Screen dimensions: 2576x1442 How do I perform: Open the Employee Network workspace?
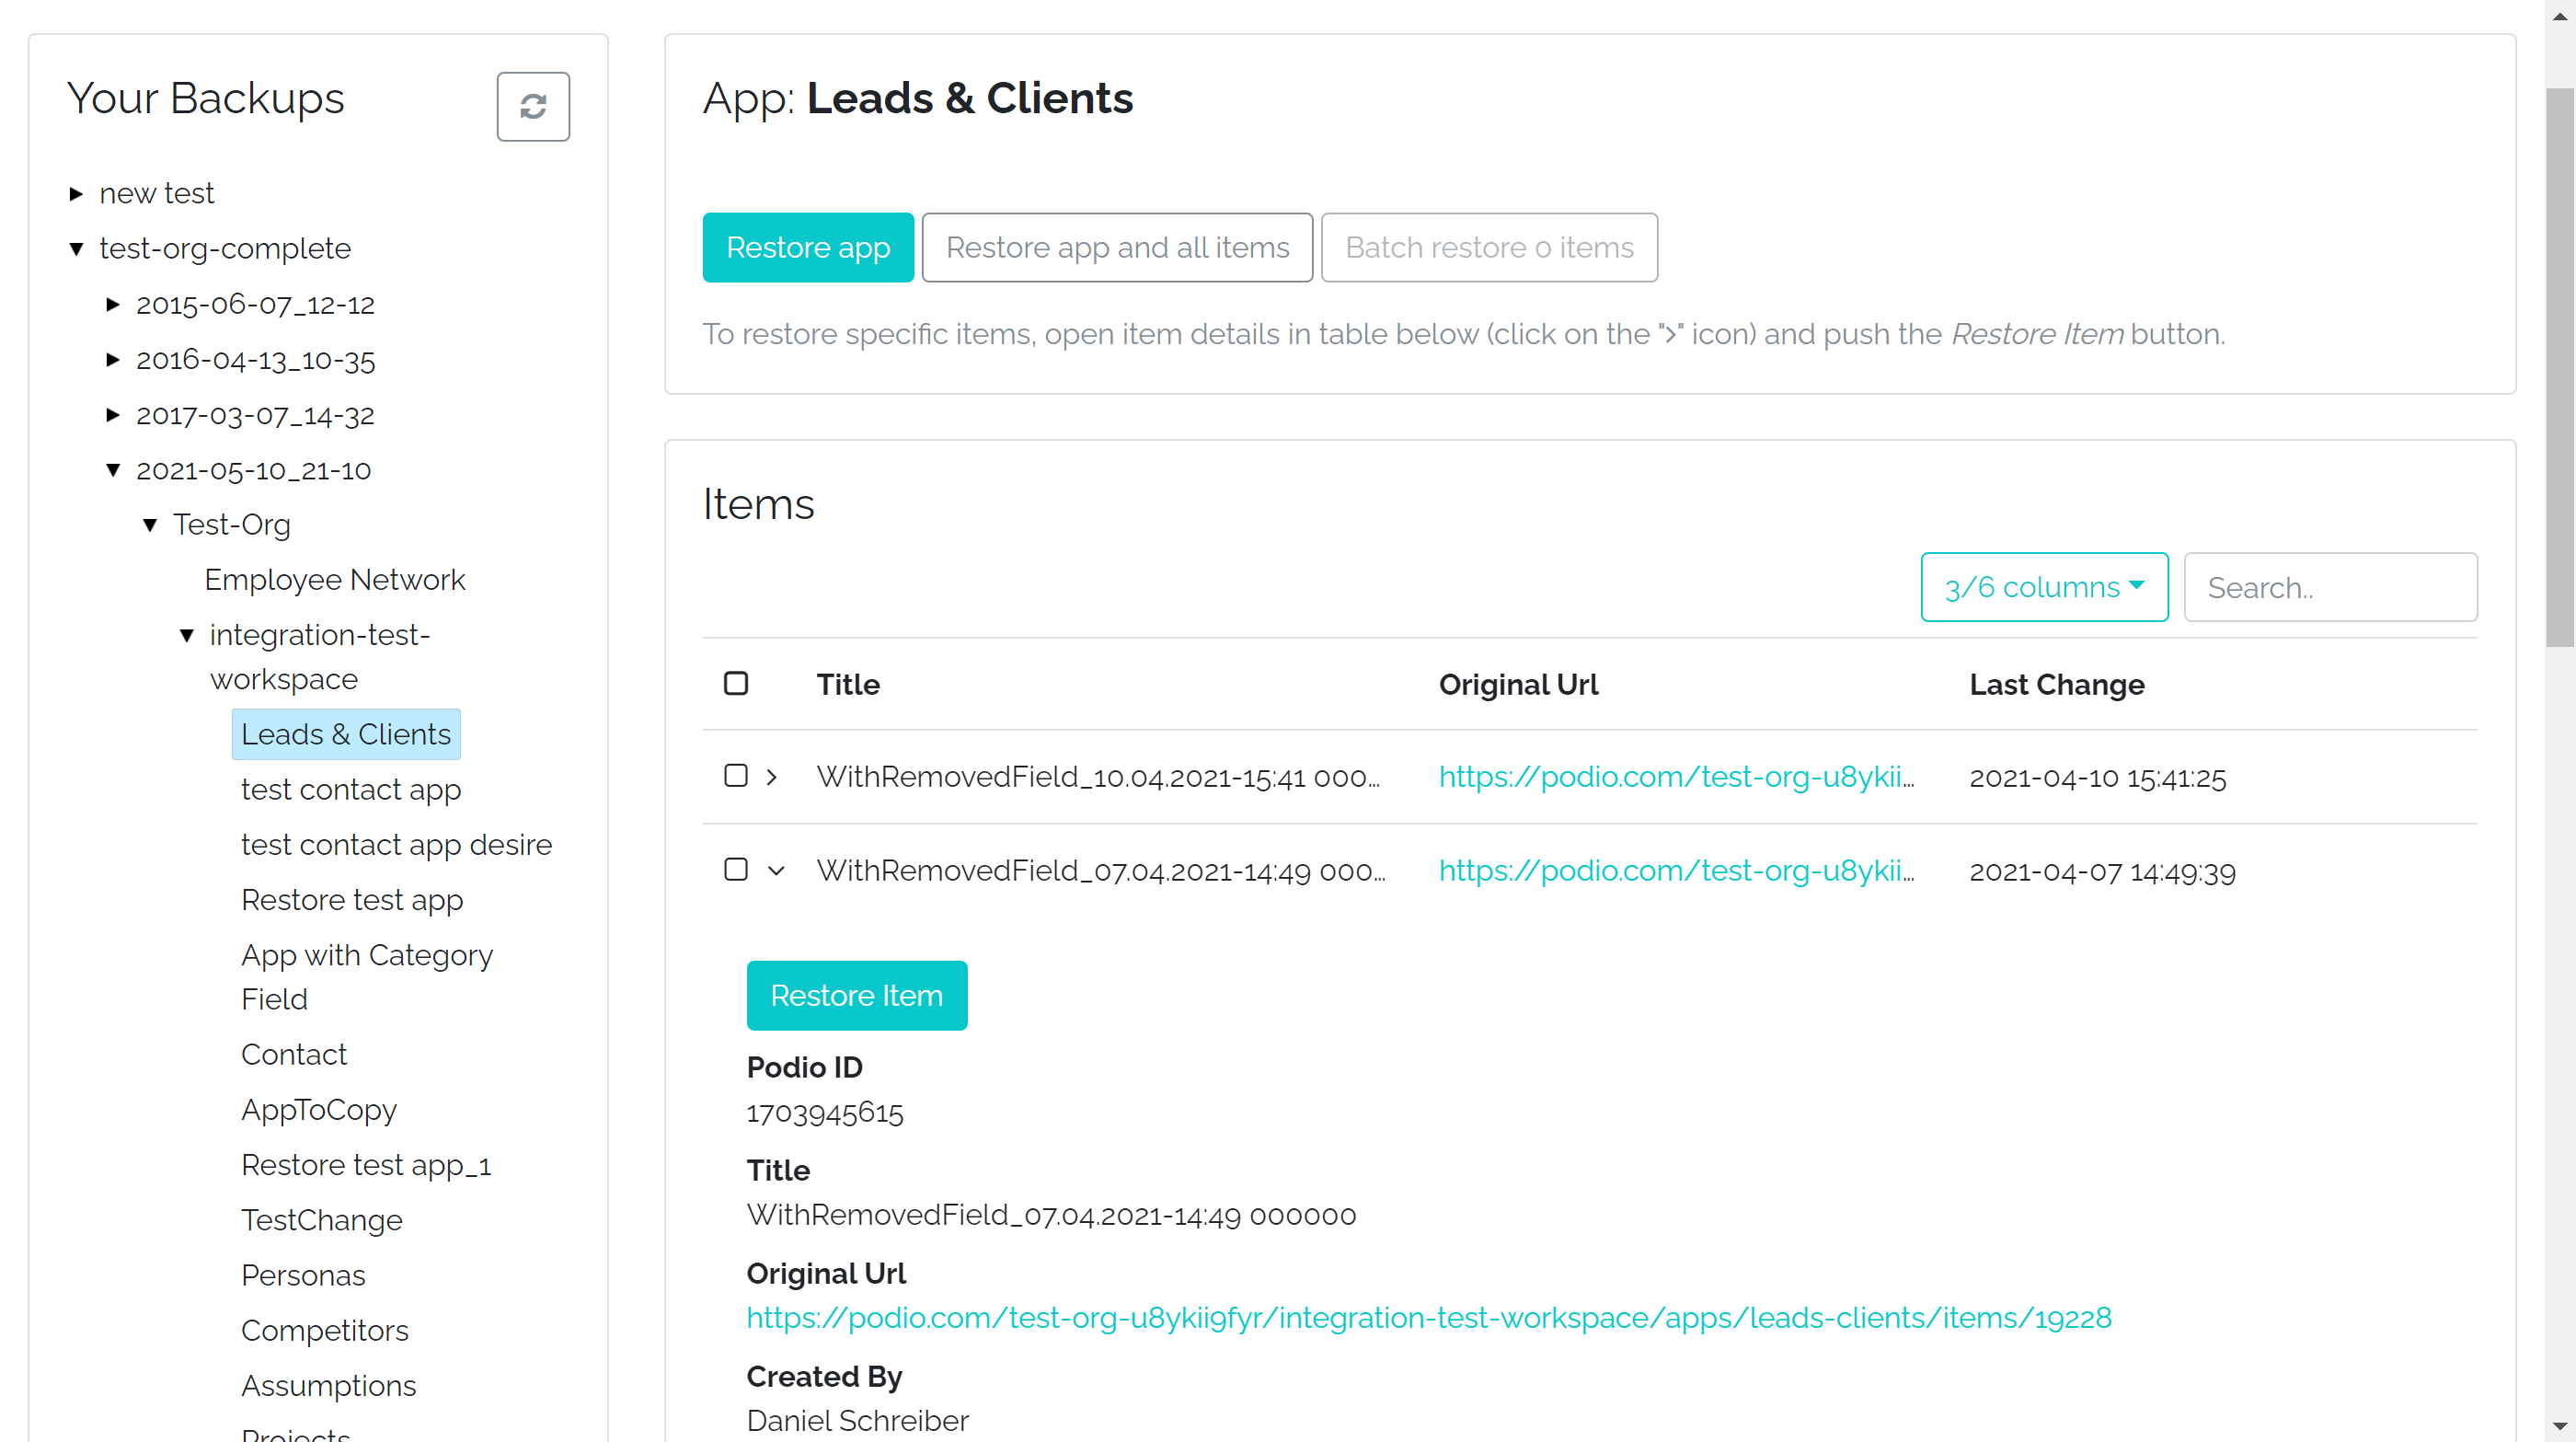click(x=335, y=580)
